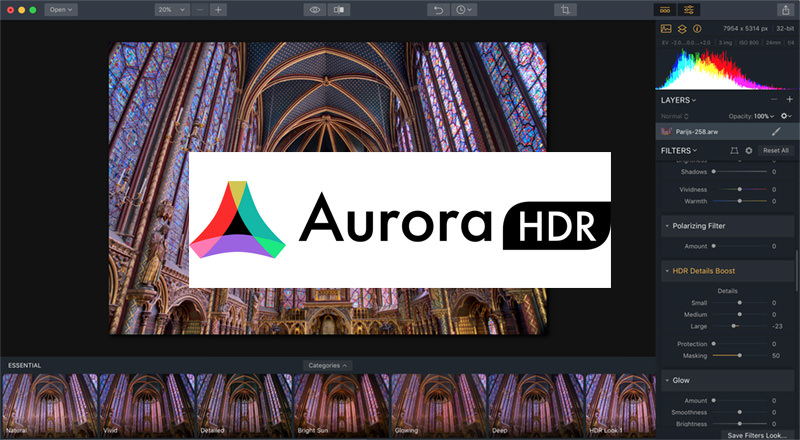Show the histogram image view icon
This screenshot has width=800, height=440.
coord(666,29)
